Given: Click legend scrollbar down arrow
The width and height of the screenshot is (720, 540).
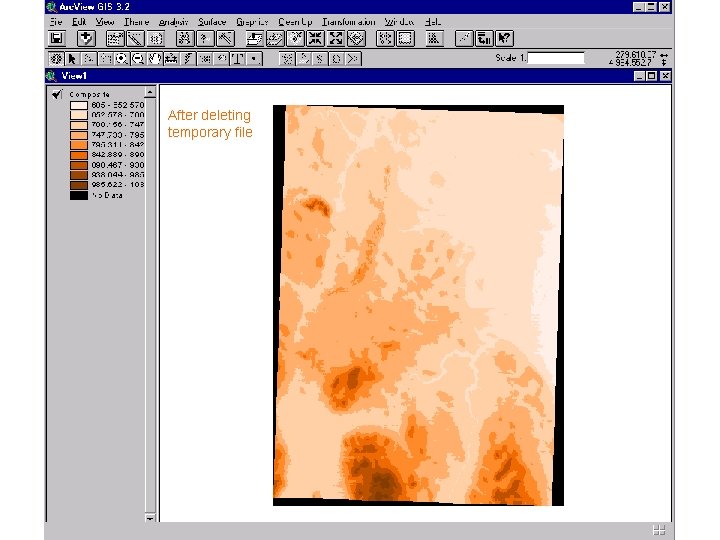Looking at the screenshot, I should click(150, 518).
